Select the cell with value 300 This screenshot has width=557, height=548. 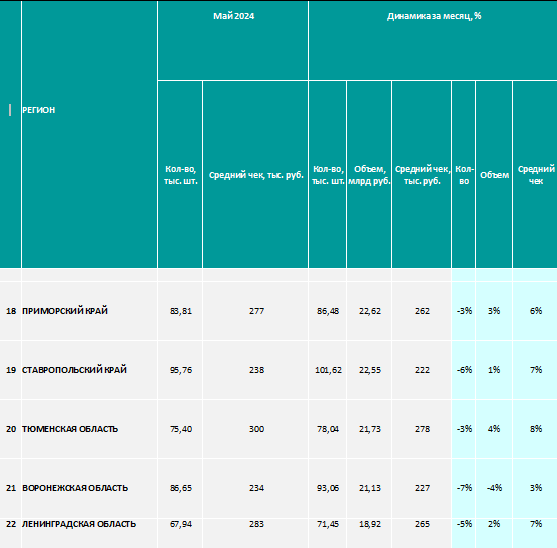coord(256,429)
